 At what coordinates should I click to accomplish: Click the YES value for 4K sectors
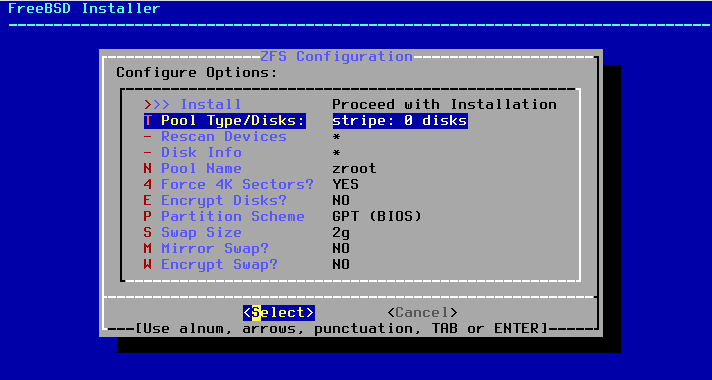pos(346,184)
